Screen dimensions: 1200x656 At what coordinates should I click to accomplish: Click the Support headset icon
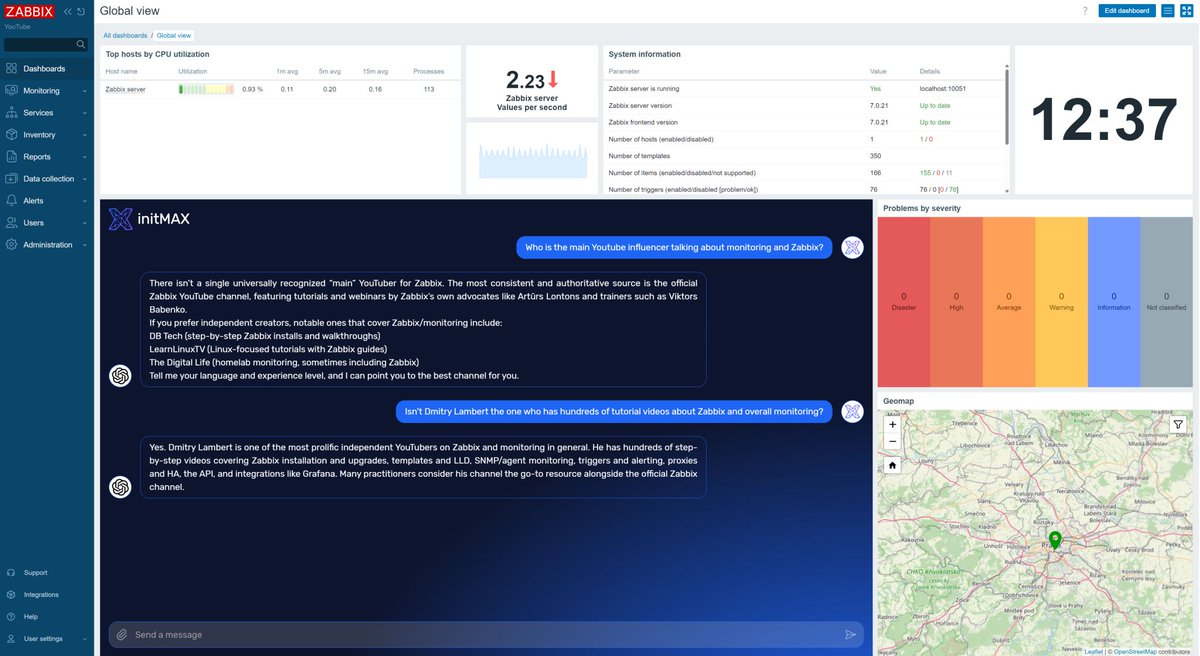coord(11,573)
